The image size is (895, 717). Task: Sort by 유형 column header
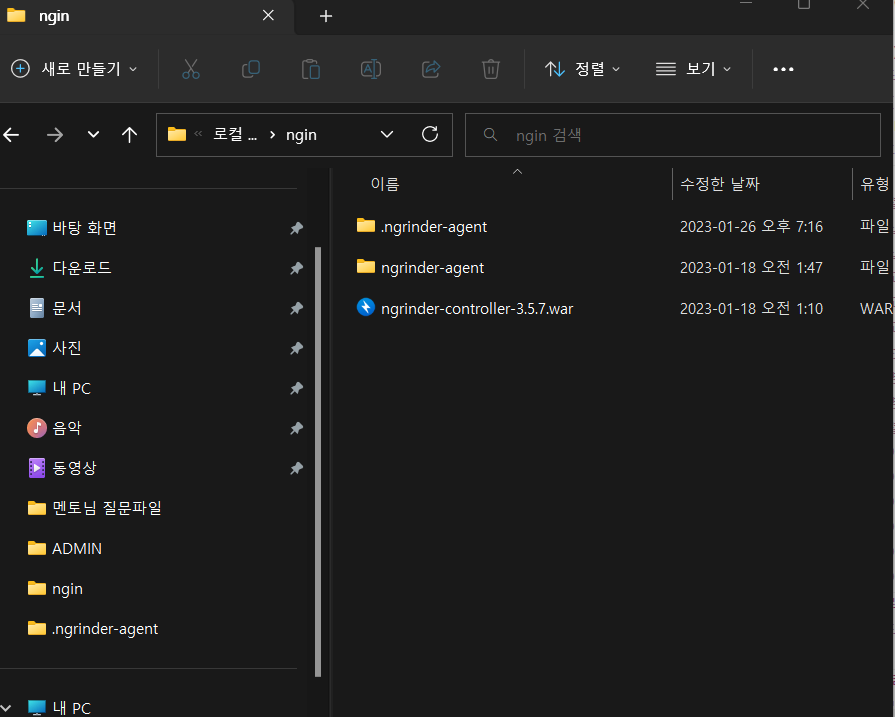pyautogui.click(x=875, y=184)
